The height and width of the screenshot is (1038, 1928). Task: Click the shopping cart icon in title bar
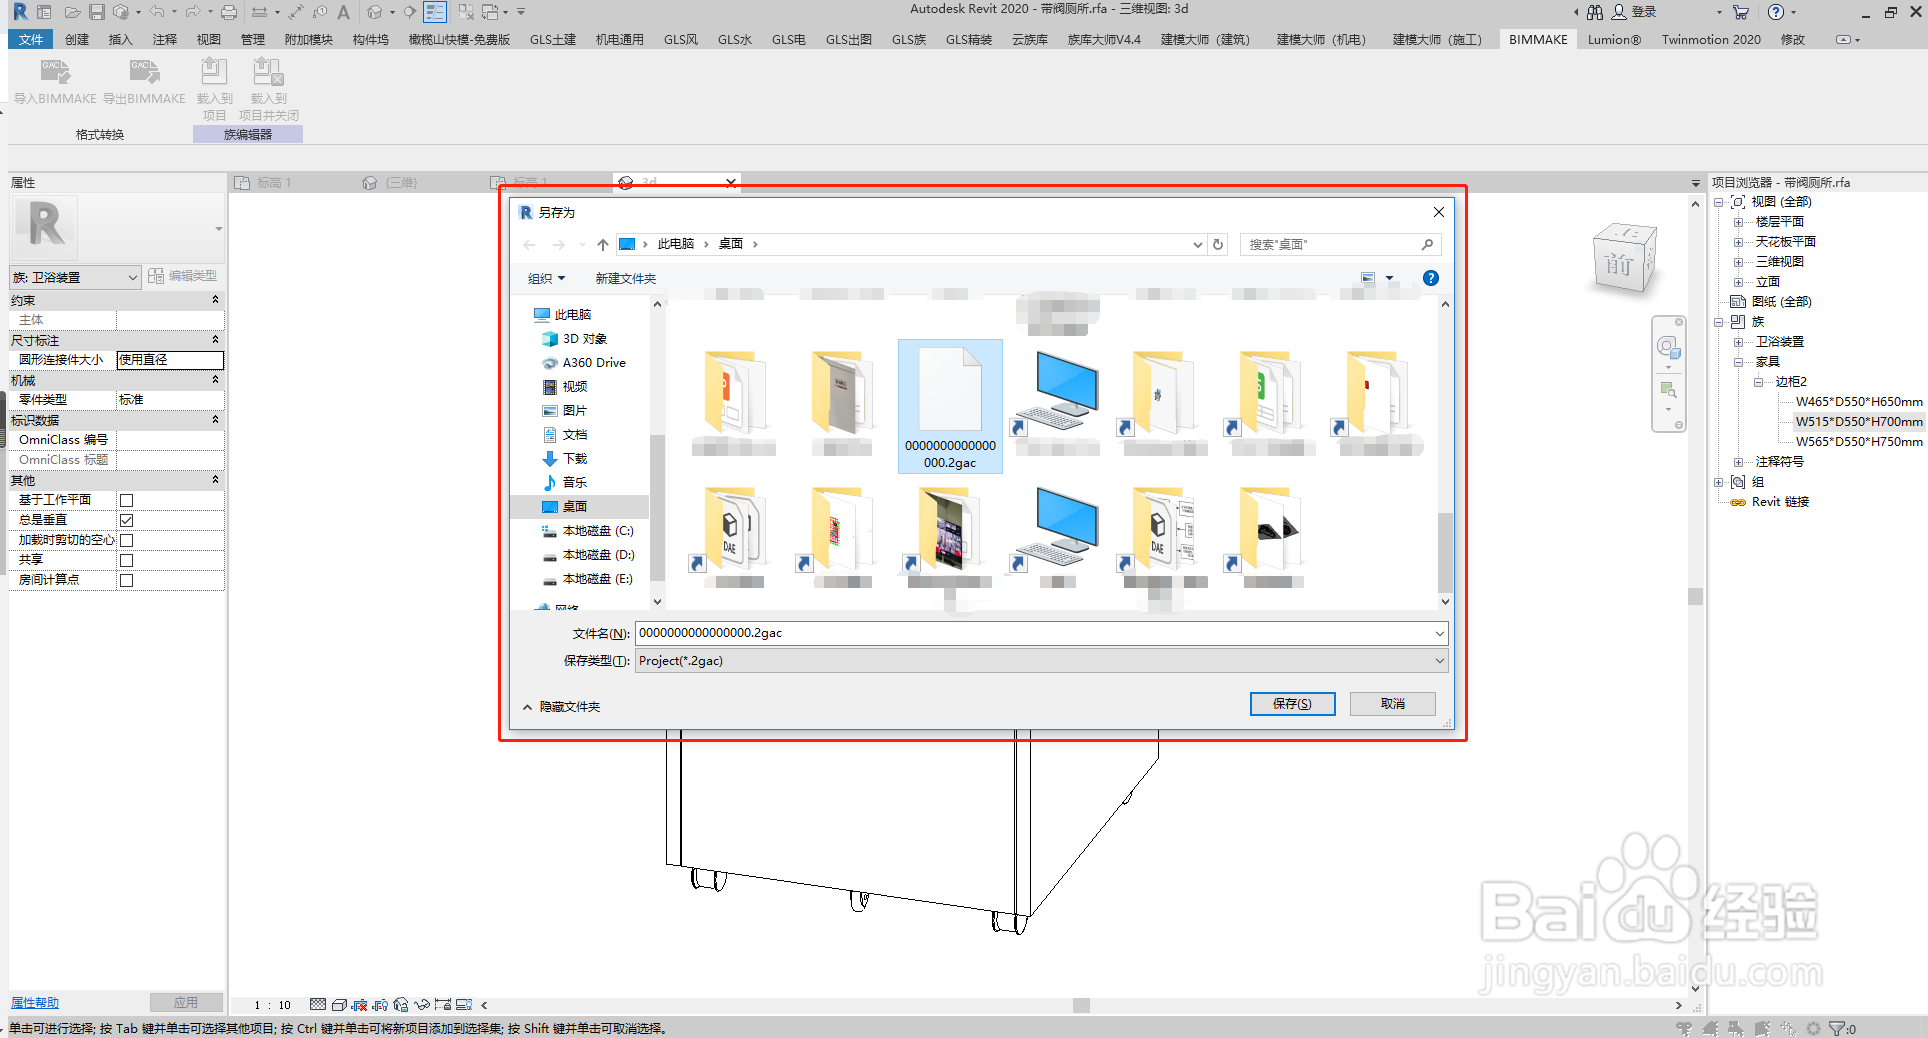(1741, 12)
